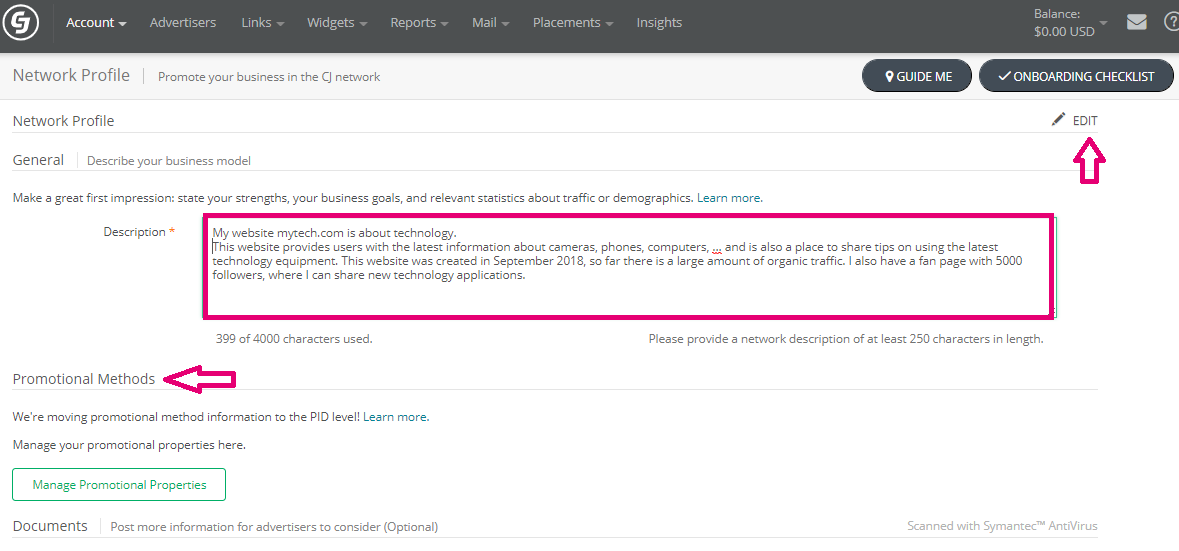The width and height of the screenshot is (1179, 551).
Task: Go to the Advertisers page
Action: click(x=183, y=22)
